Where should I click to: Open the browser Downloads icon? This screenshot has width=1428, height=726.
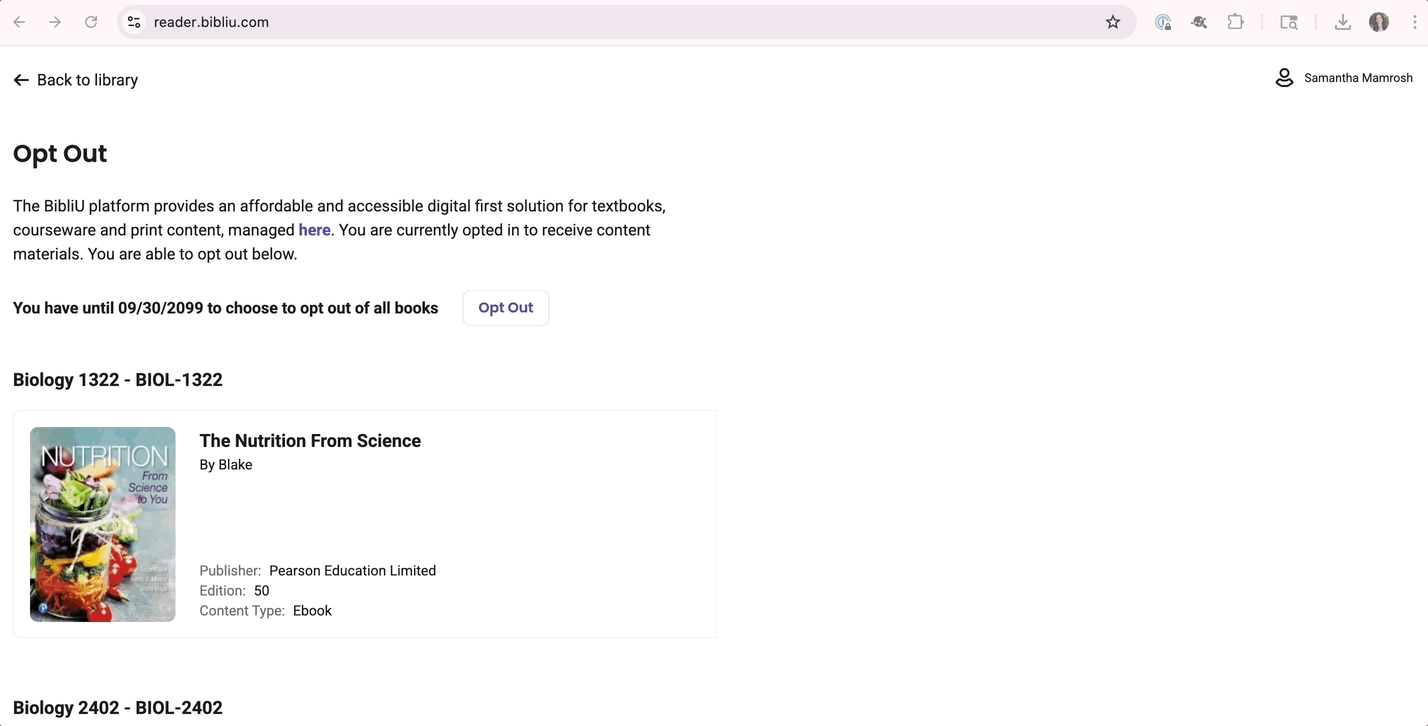tap(1343, 22)
